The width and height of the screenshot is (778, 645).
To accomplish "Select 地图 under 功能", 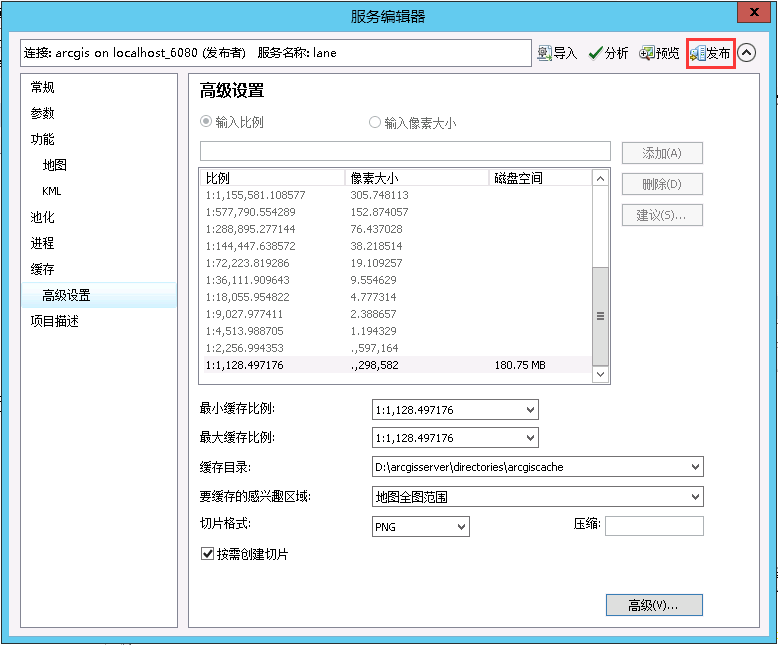I will [55, 165].
